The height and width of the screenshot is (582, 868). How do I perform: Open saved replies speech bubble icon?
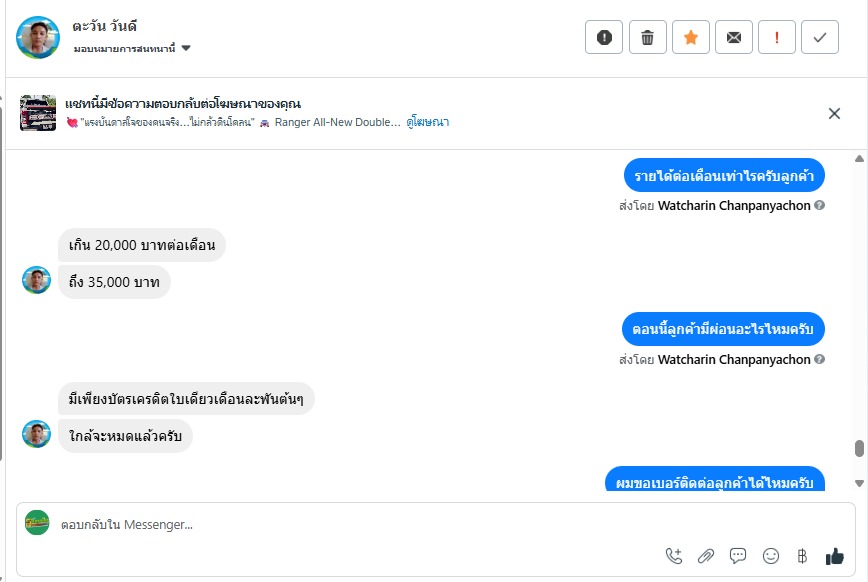click(x=738, y=556)
